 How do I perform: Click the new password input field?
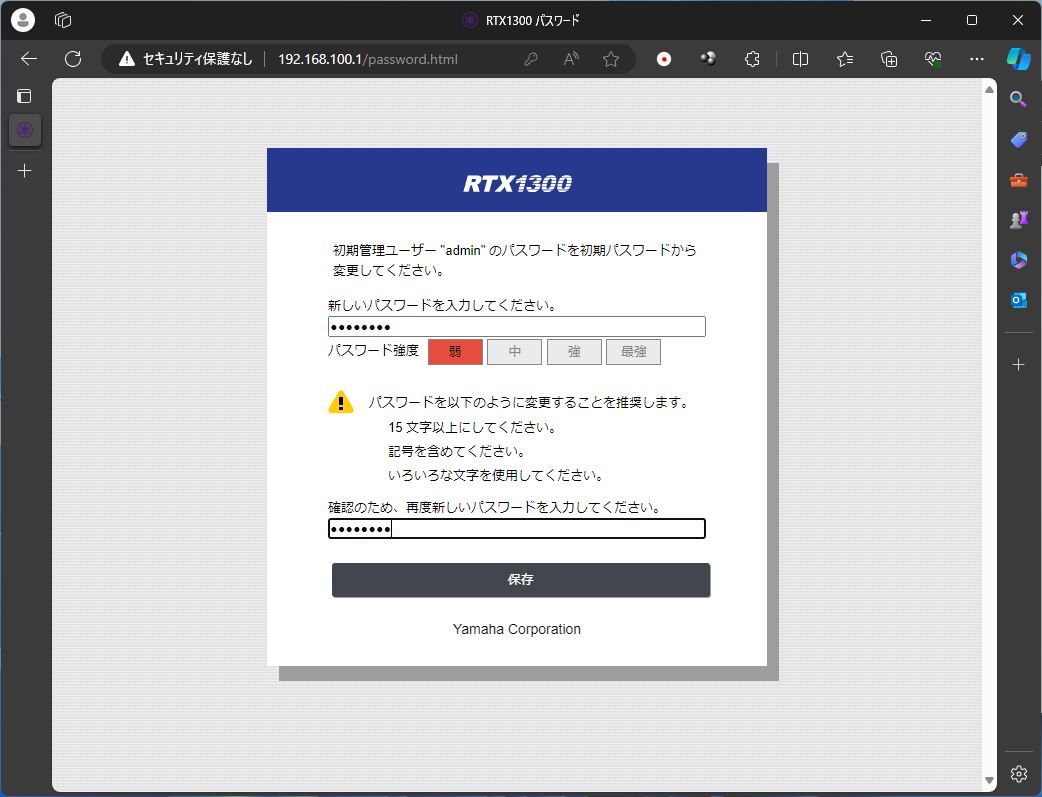click(x=516, y=326)
